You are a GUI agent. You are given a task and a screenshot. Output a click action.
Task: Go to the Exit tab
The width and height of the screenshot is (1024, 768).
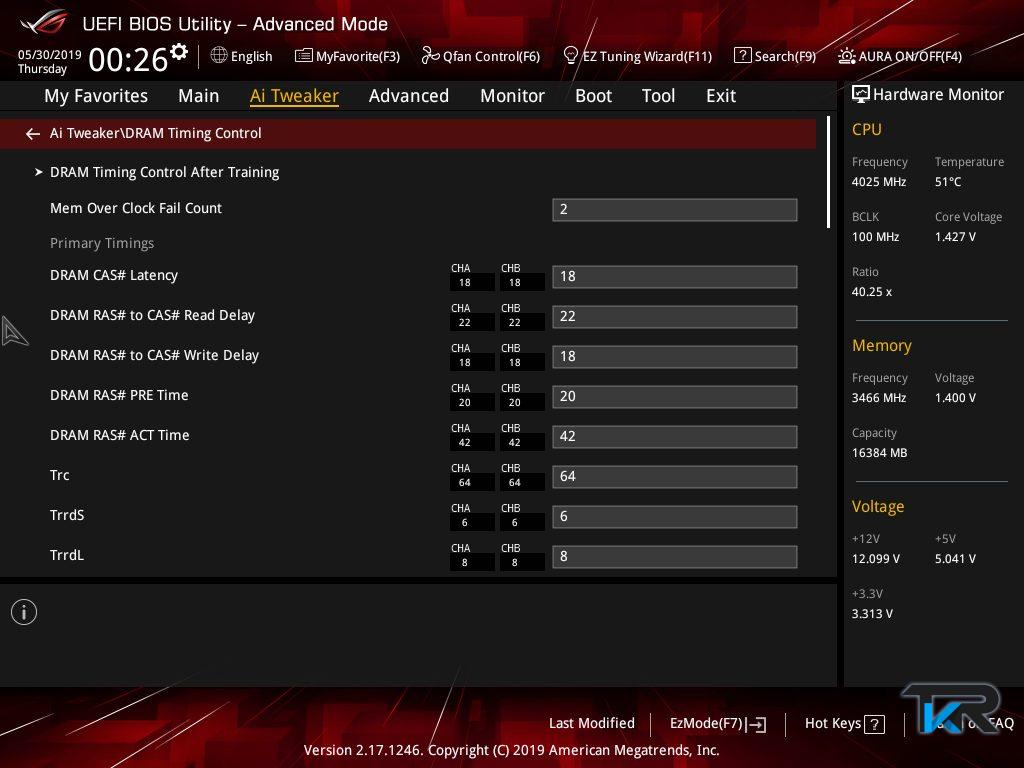click(x=721, y=96)
